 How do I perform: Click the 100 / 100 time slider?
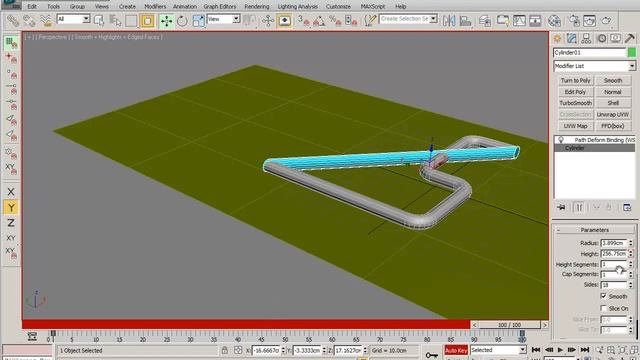tap(509, 325)
